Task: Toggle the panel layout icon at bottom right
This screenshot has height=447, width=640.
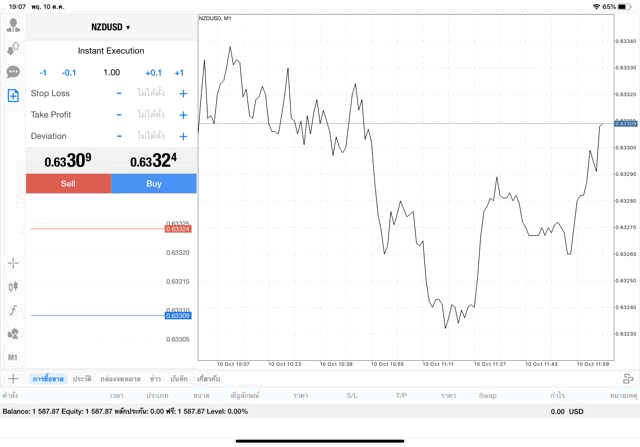Action: (x=628, y=379)
